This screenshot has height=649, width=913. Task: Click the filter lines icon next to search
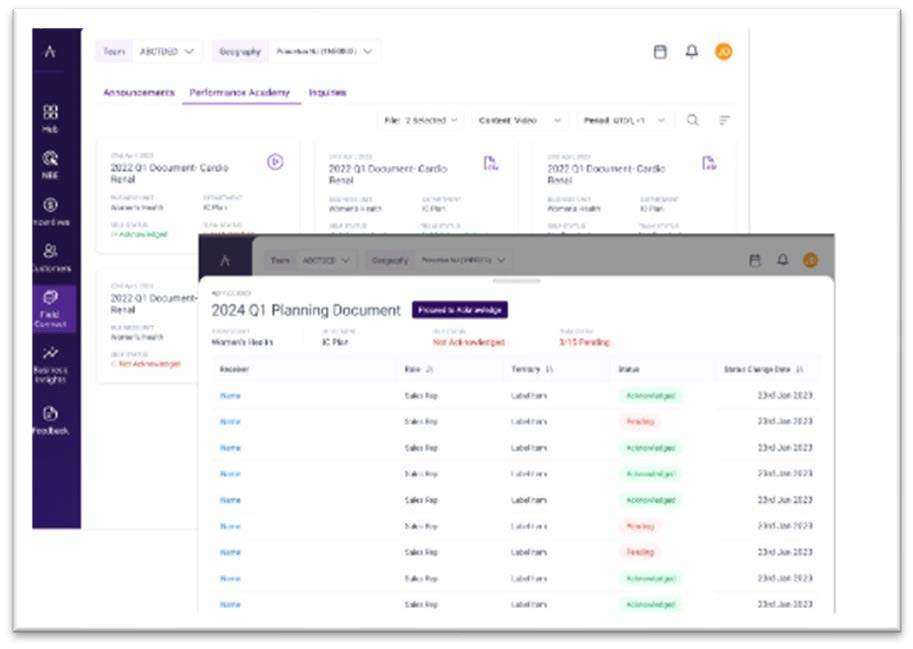725,120
